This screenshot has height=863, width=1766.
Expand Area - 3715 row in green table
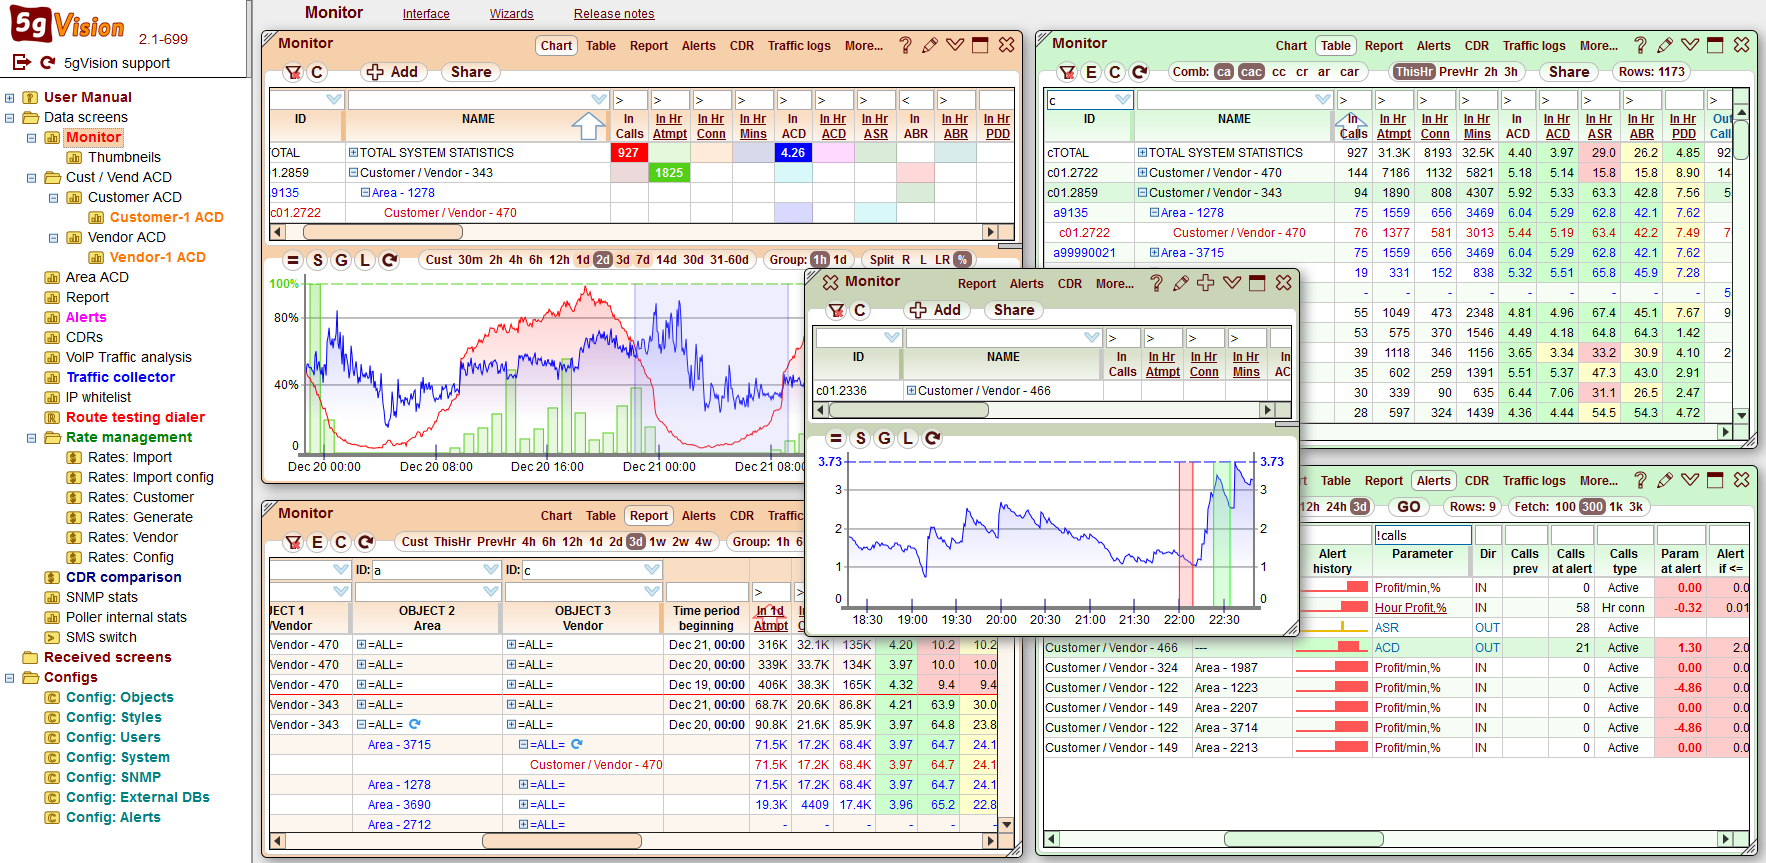1154,253
